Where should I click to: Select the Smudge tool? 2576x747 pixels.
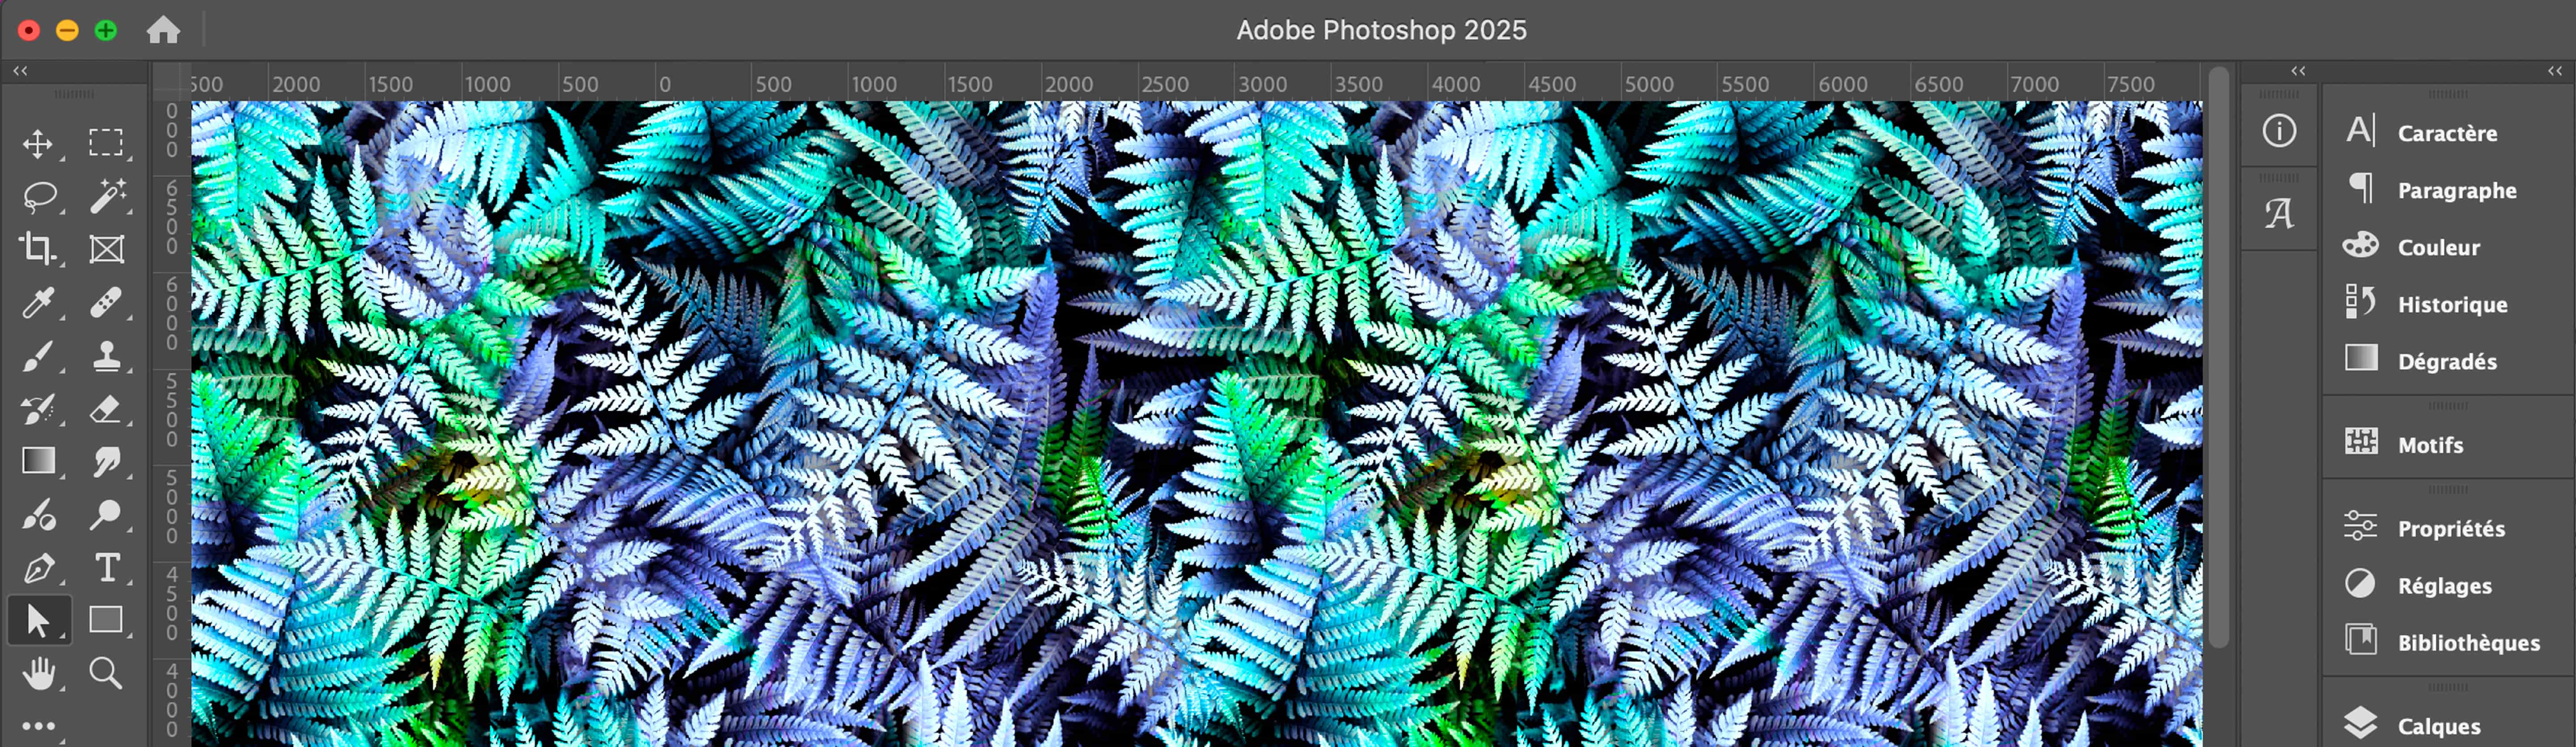tap(106, 461)
